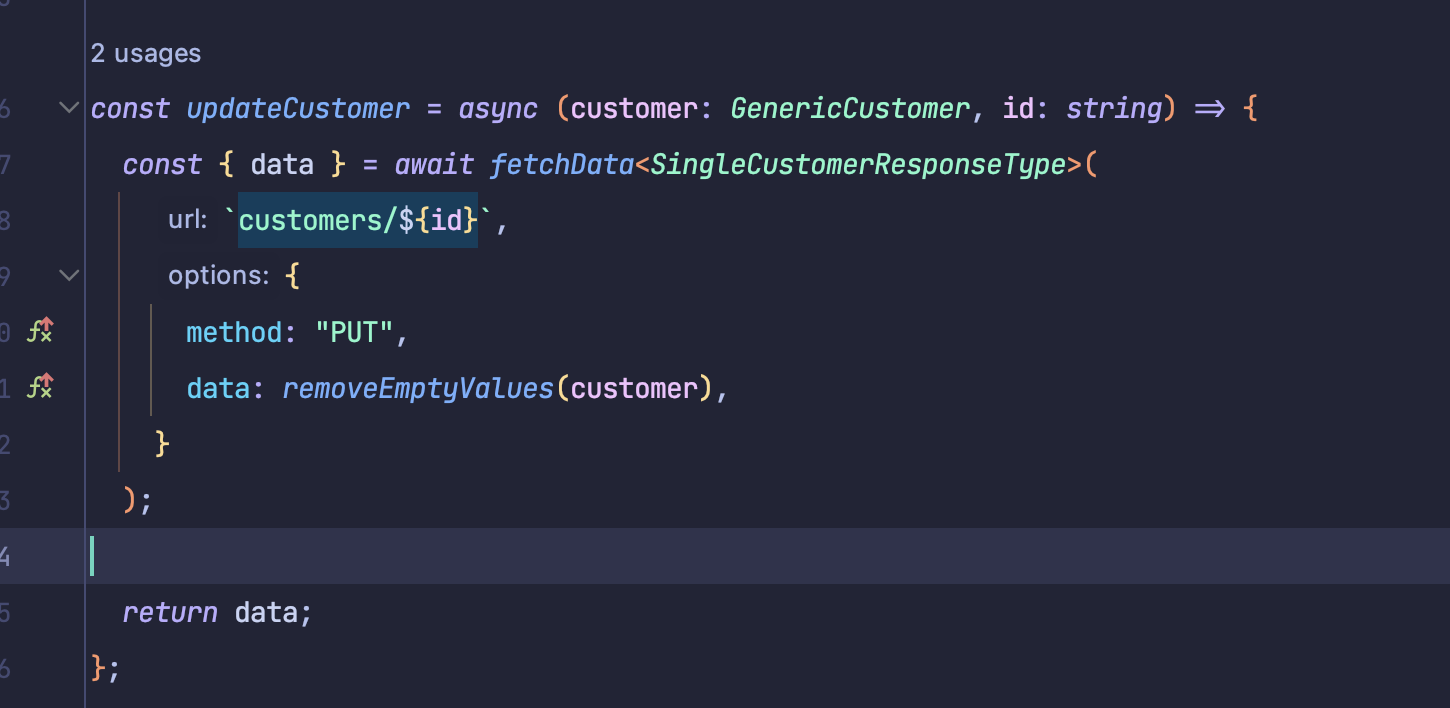
Task: Click the fetchData function call
Action: click(x=562, y=164)
